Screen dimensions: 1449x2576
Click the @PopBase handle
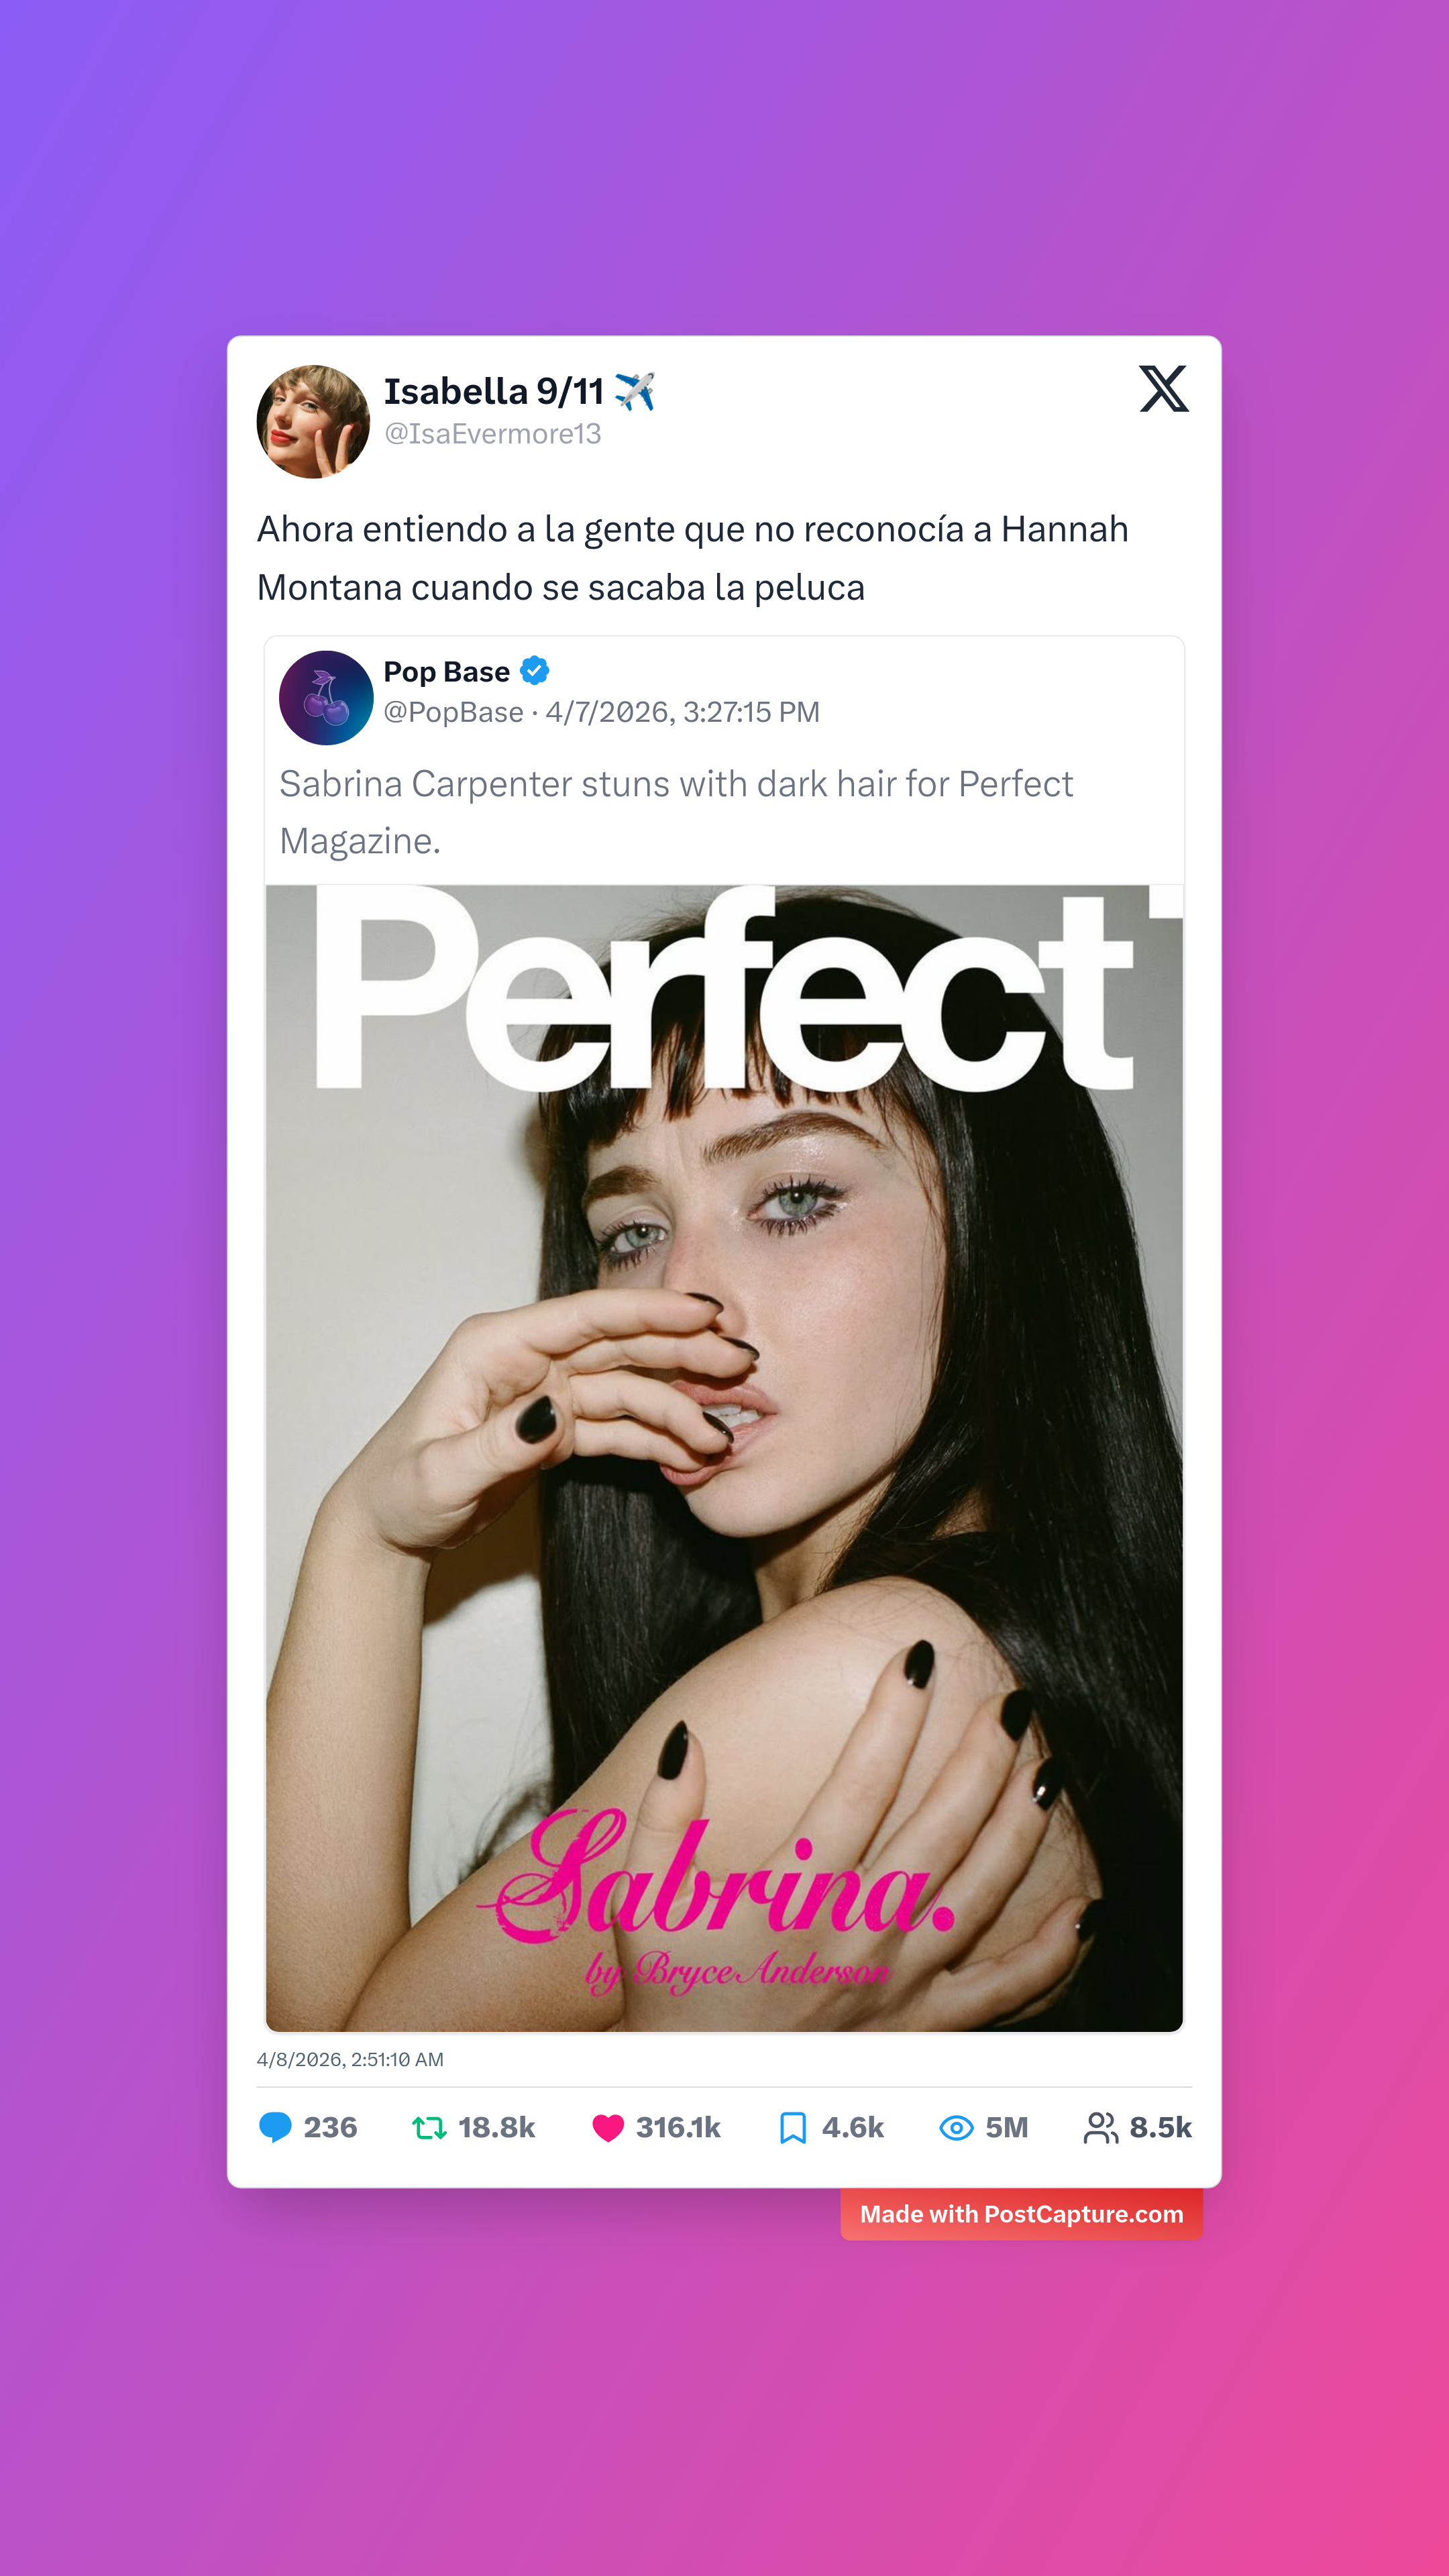point(454,712)
